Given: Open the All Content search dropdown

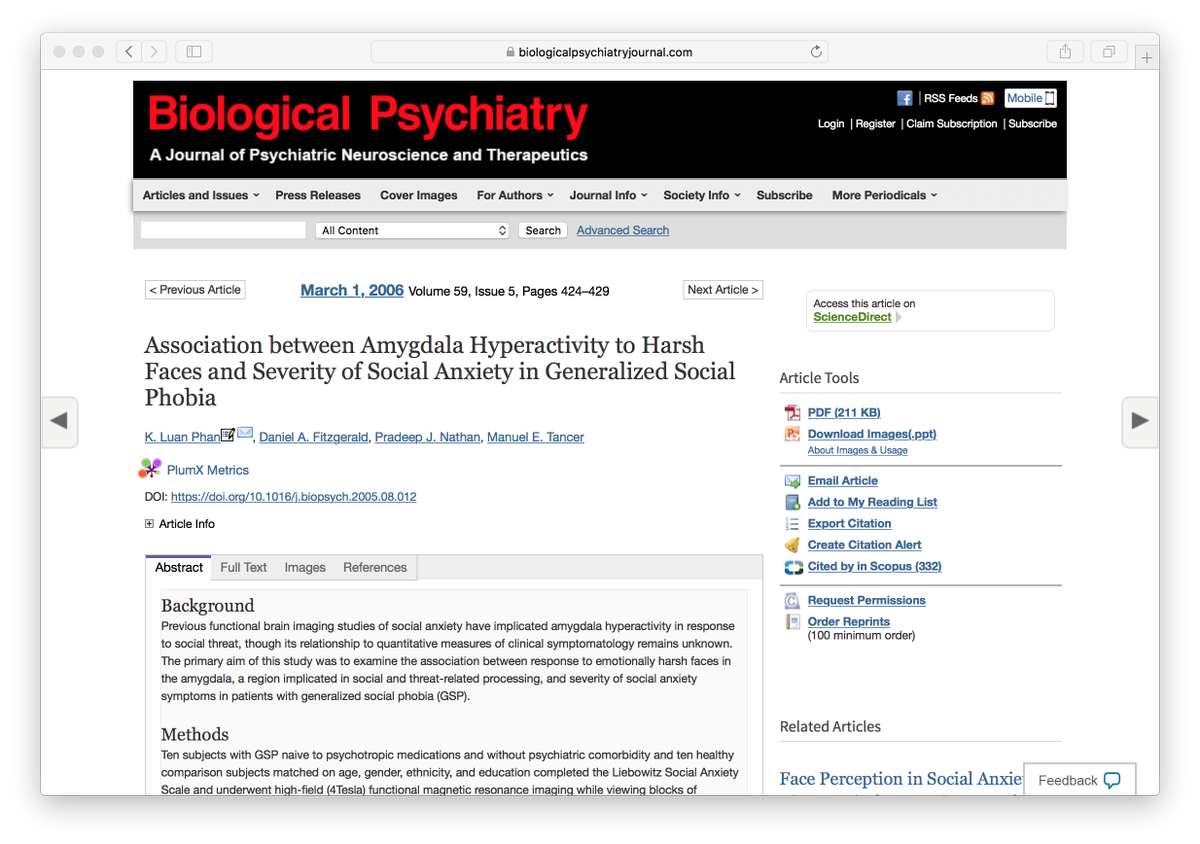Looking at the screenshot, I should [x=413, y=230].
